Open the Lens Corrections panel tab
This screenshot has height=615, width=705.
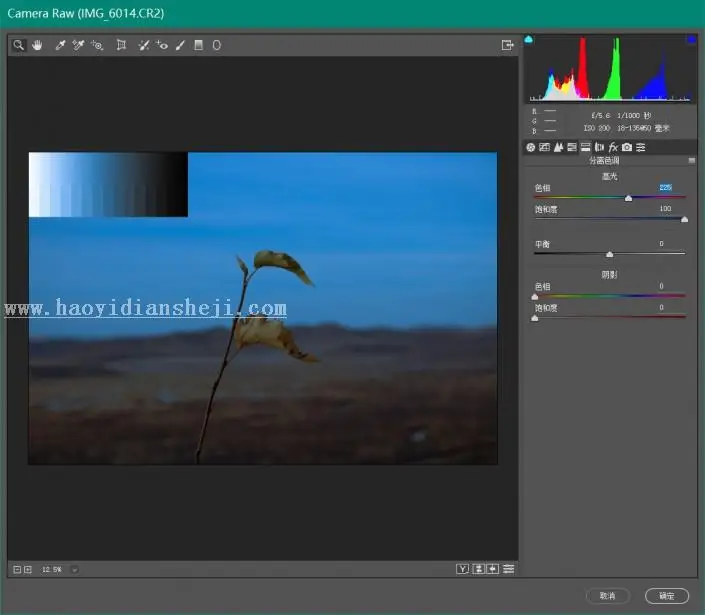[x=599, y=147]
